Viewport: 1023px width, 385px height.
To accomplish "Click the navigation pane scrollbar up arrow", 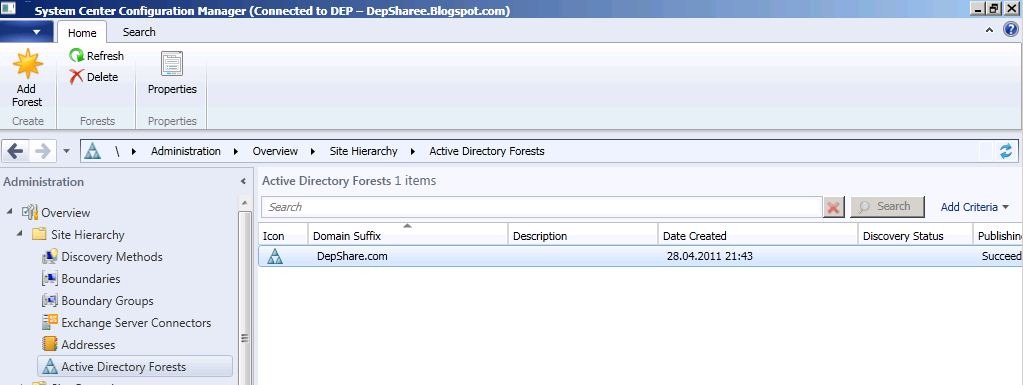I will pyautogui.click(x=245, y=202).
